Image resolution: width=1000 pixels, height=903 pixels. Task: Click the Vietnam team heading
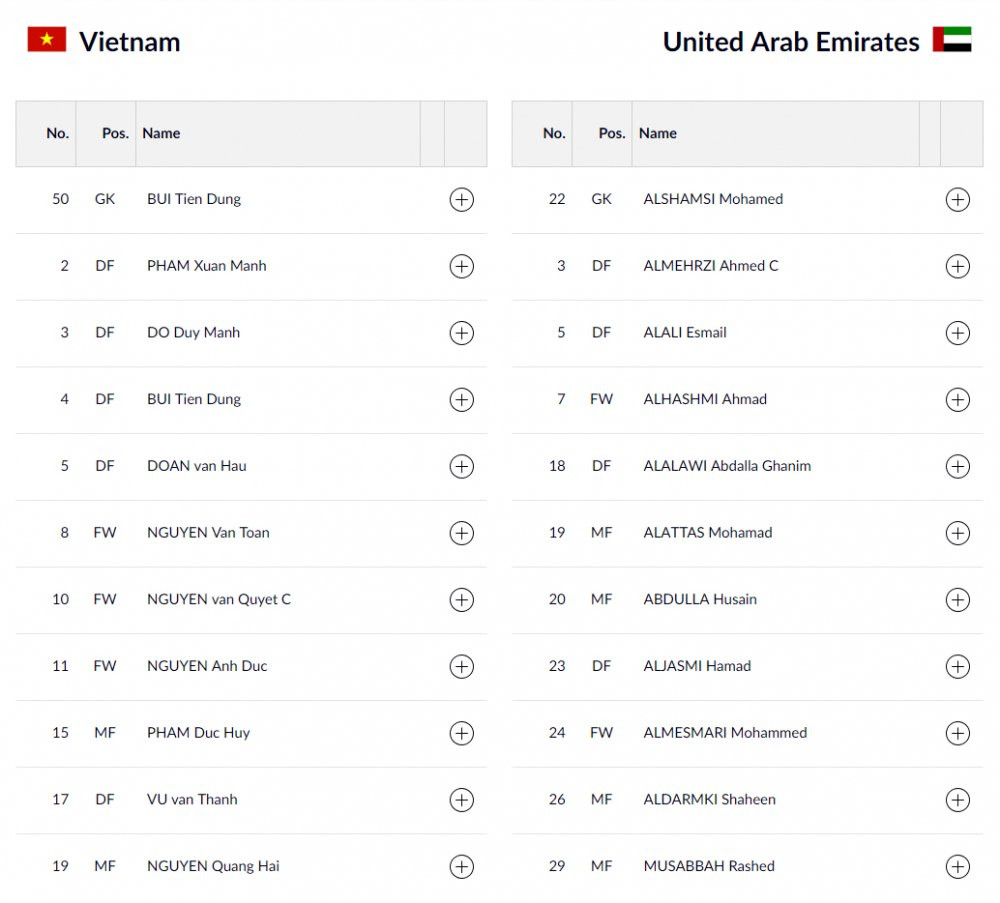tap(130, 42)
